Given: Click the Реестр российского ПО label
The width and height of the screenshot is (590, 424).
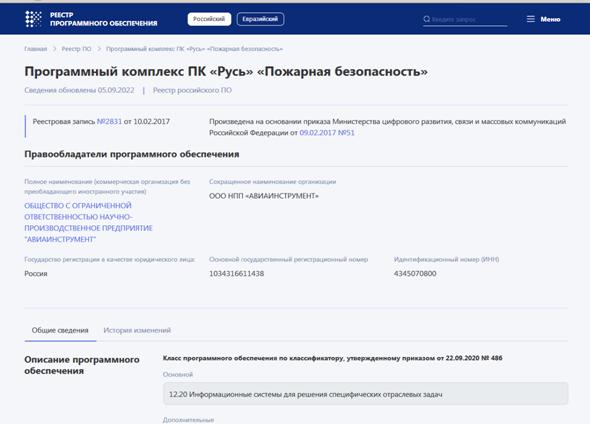Looking at the screenshot, I should pos(192,90).
